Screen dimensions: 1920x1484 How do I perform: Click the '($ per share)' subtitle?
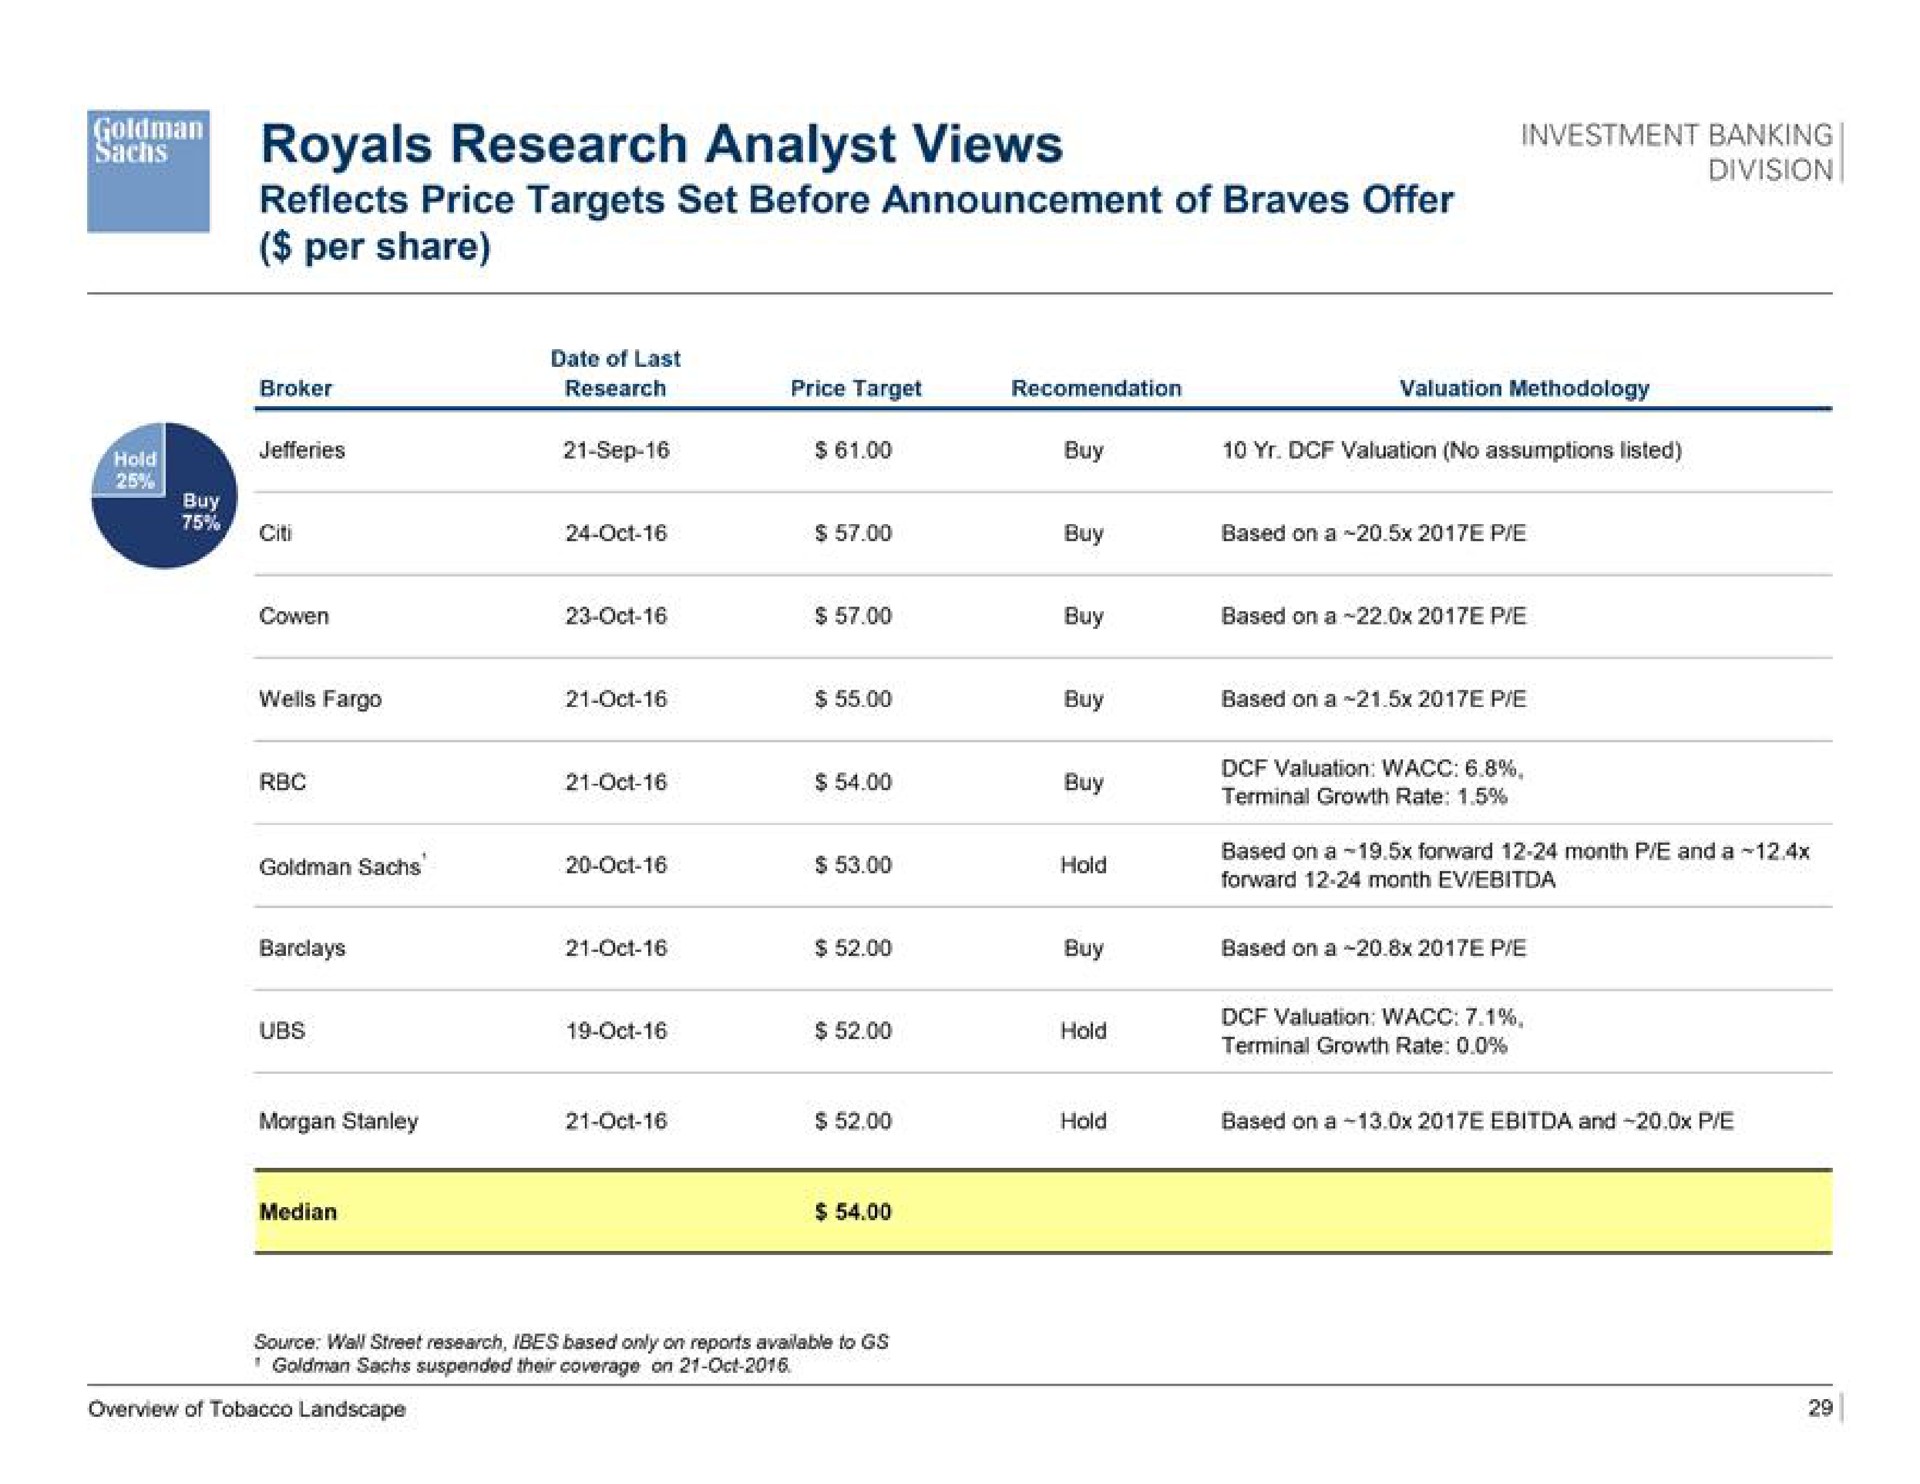click(375, 247)
